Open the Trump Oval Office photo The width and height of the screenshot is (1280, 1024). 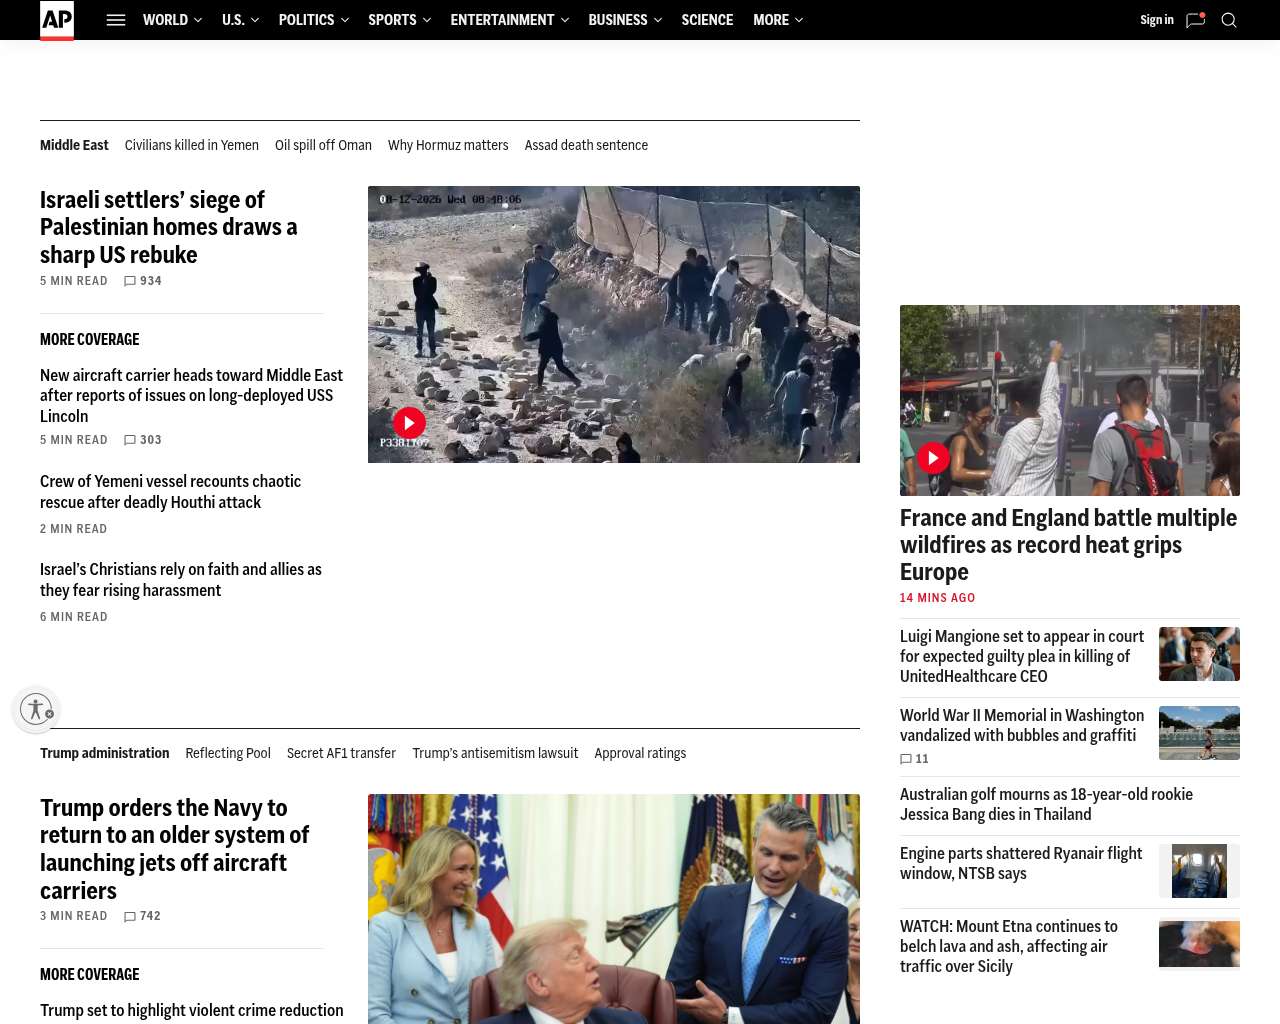[614, 909]
